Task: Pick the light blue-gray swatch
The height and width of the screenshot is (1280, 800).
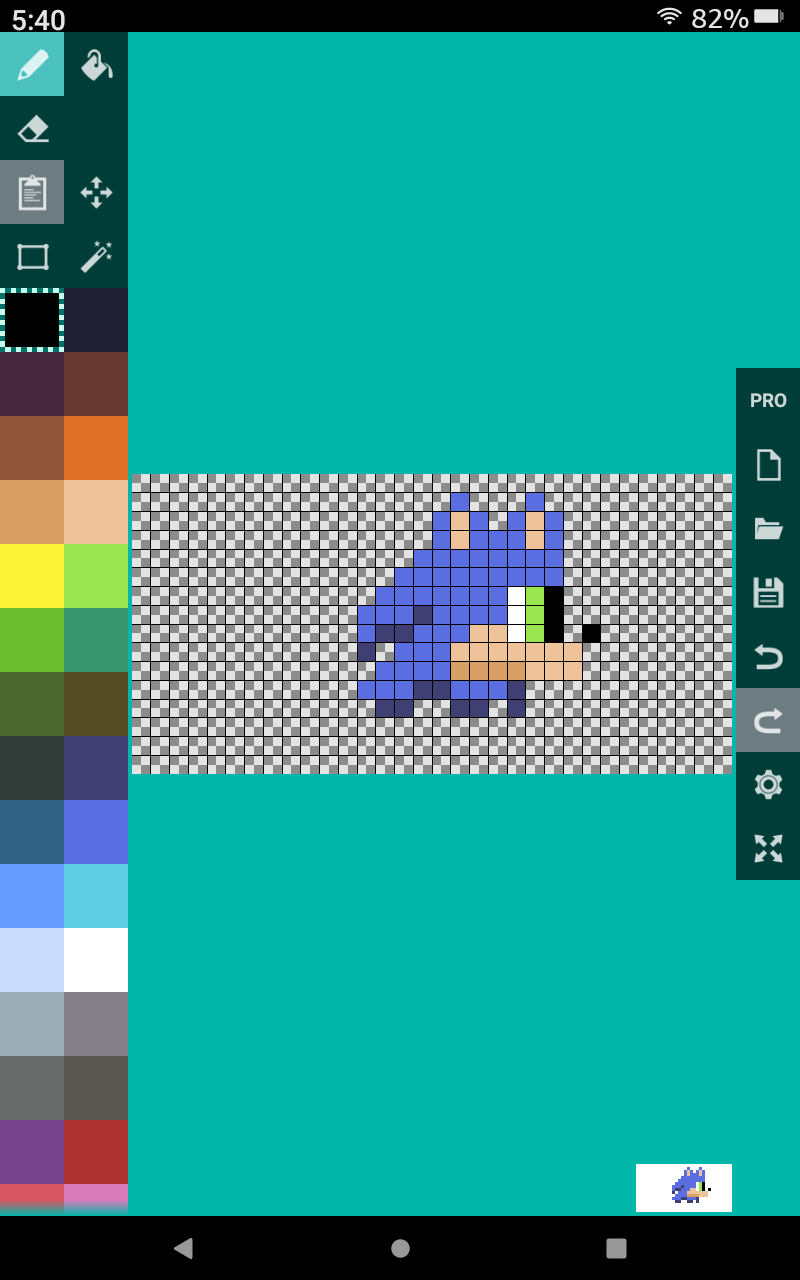Action: point(32,1024)
